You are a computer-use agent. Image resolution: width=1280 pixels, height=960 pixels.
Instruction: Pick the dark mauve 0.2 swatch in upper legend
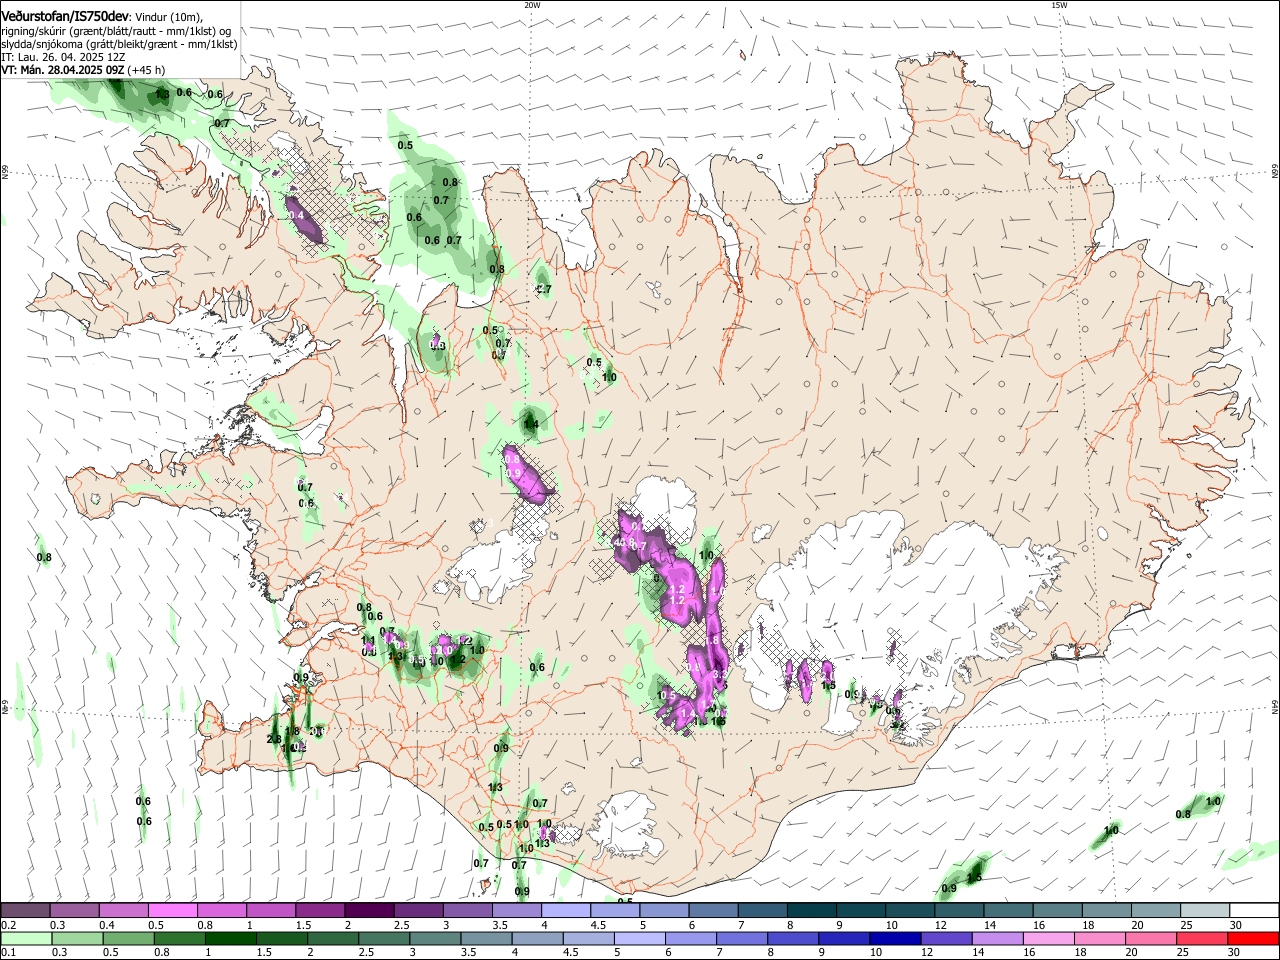pyautogui.click(x=25, y=911)
